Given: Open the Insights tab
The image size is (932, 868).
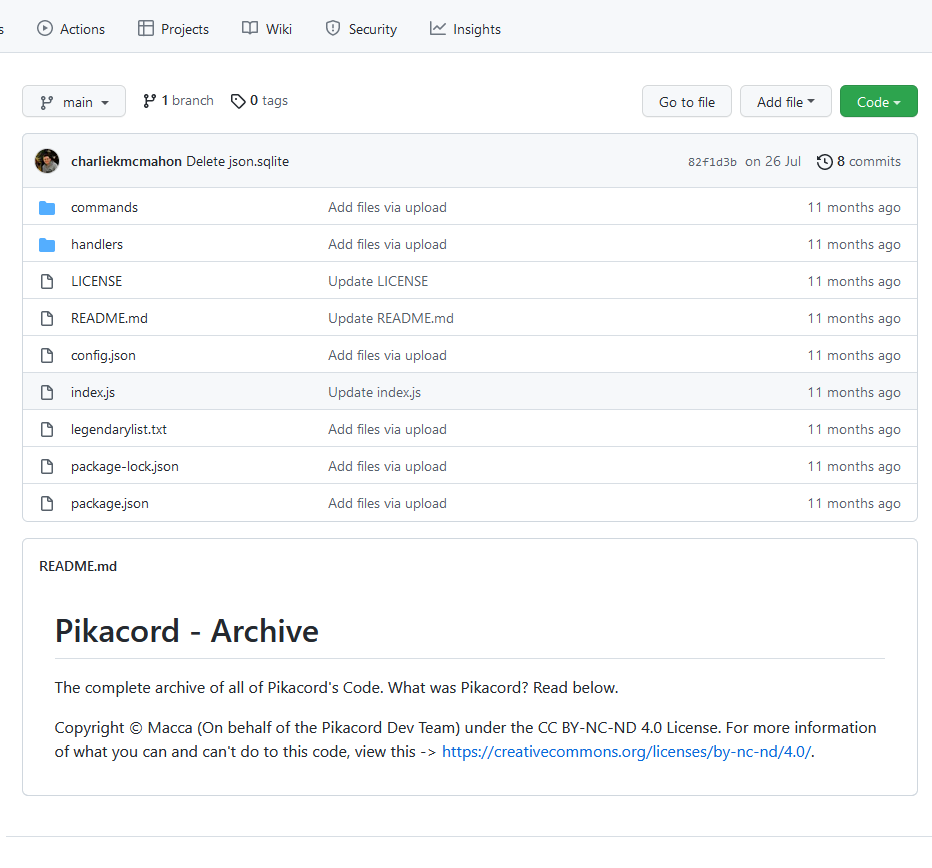Looking at the screenshot, I should click(465, 29).
